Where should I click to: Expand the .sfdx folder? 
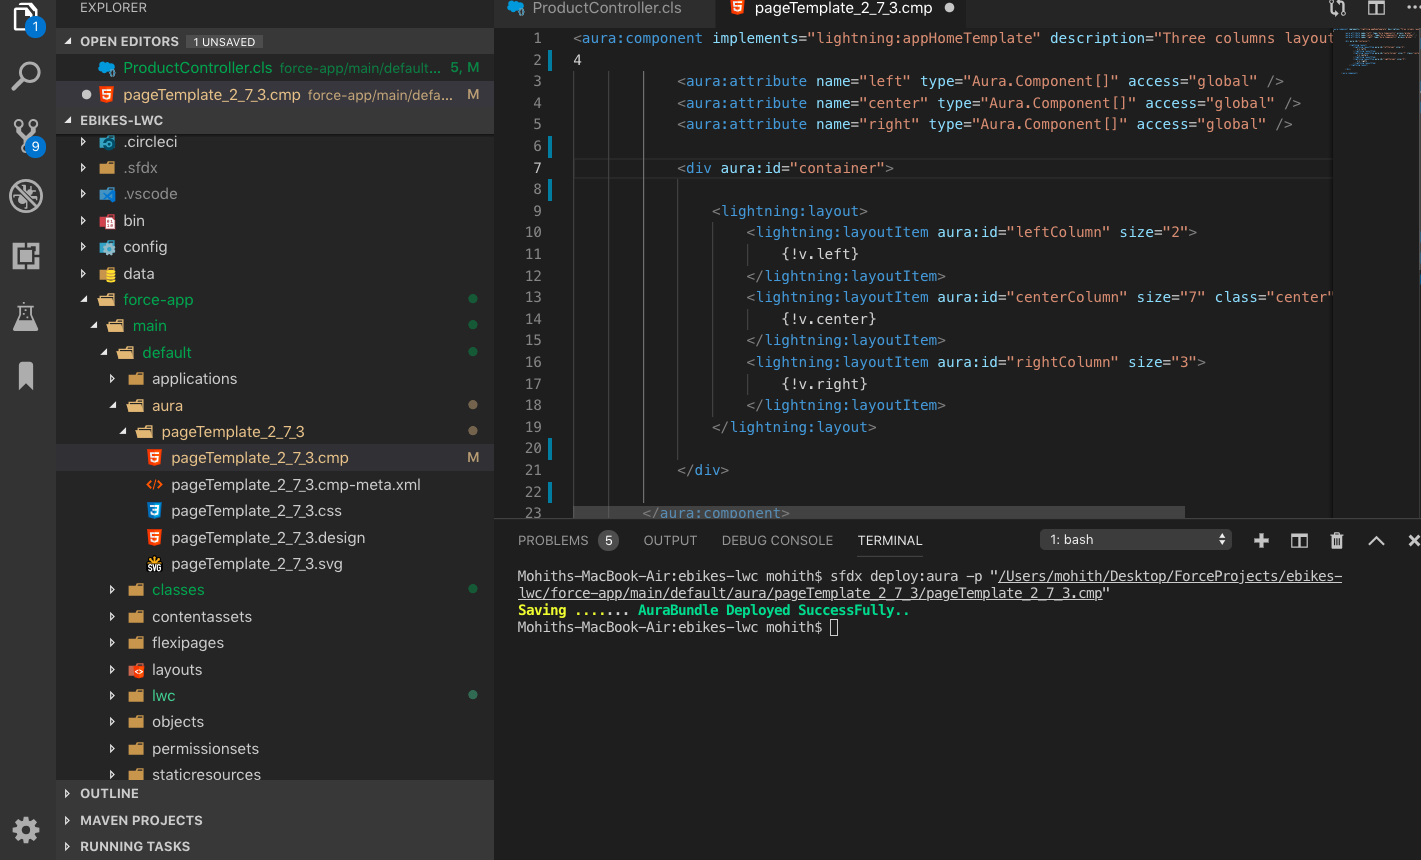84,168
